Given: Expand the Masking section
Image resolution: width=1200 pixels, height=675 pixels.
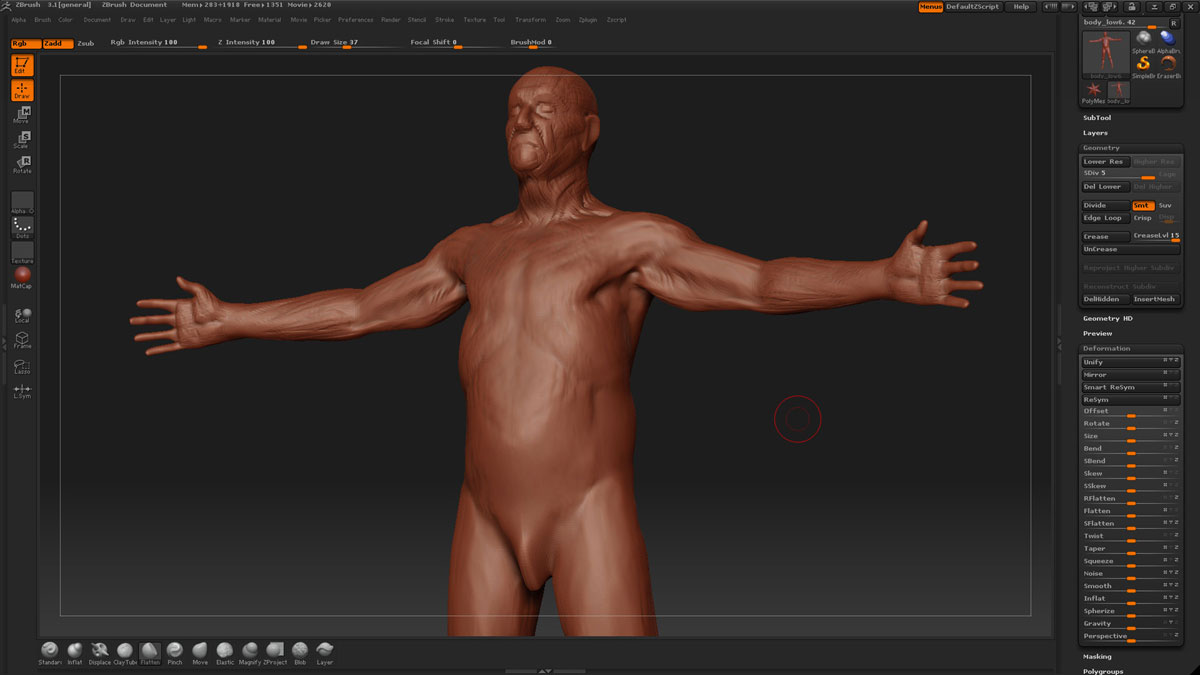Looking at the screenshot, I should (1097, 657).
